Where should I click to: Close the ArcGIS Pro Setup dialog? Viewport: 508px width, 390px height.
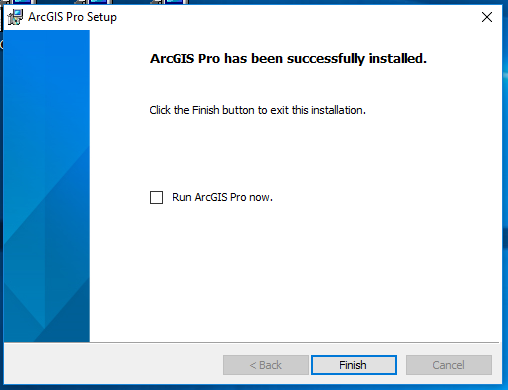tap(487, 17)
